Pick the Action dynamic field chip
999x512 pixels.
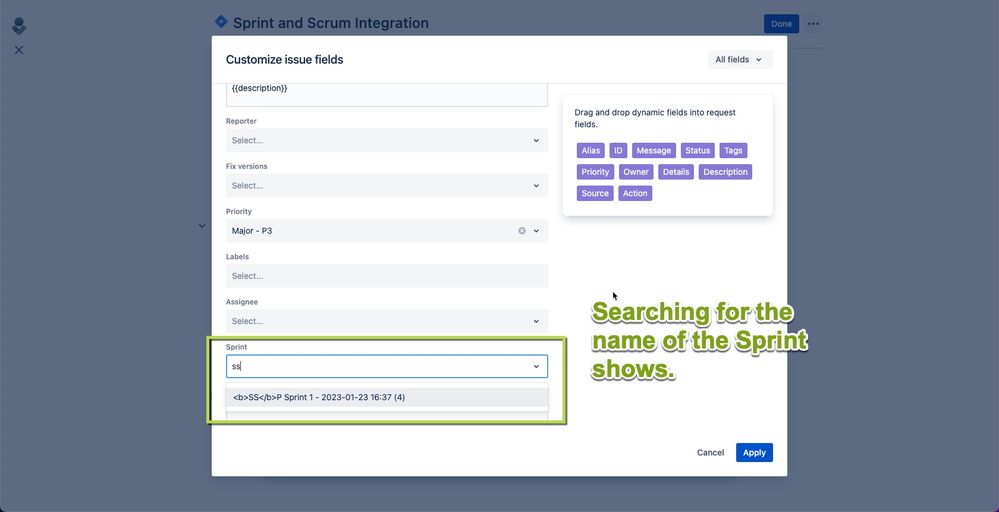click(x=635, y=193)
